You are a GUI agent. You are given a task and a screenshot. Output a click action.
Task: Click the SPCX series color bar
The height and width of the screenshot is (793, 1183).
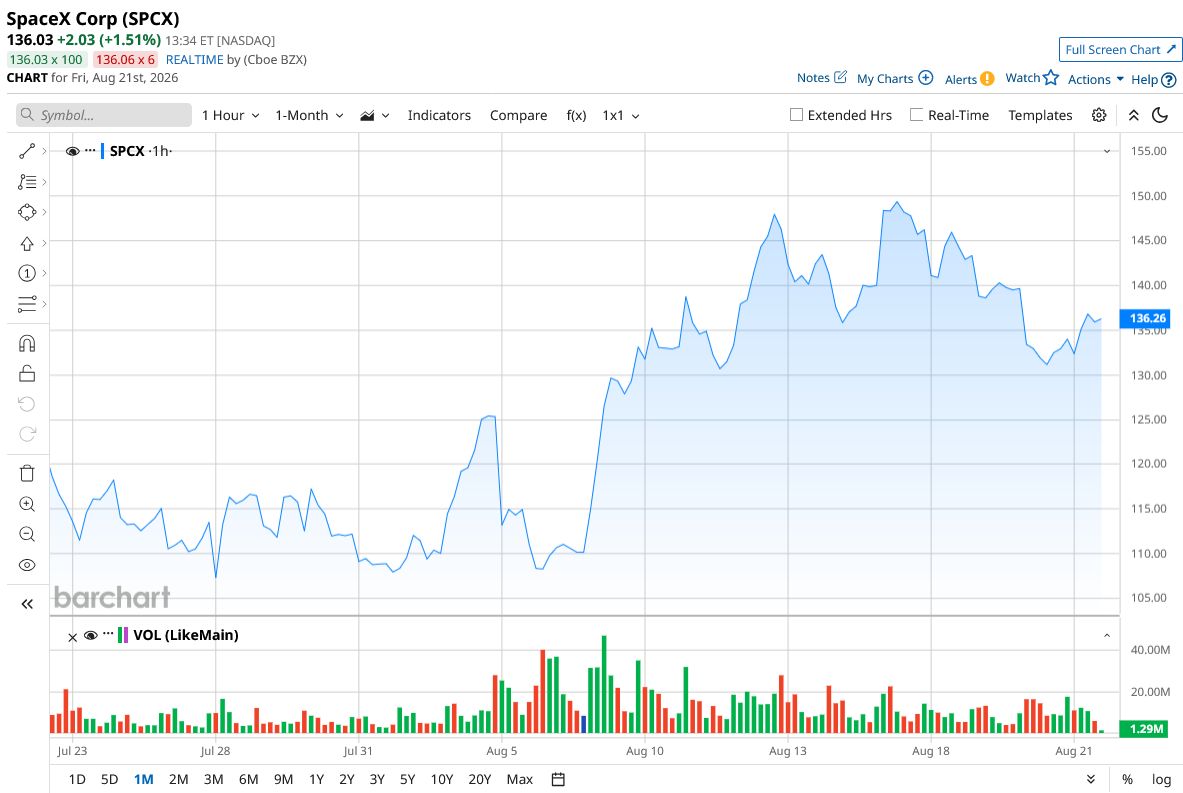[103, 151]
